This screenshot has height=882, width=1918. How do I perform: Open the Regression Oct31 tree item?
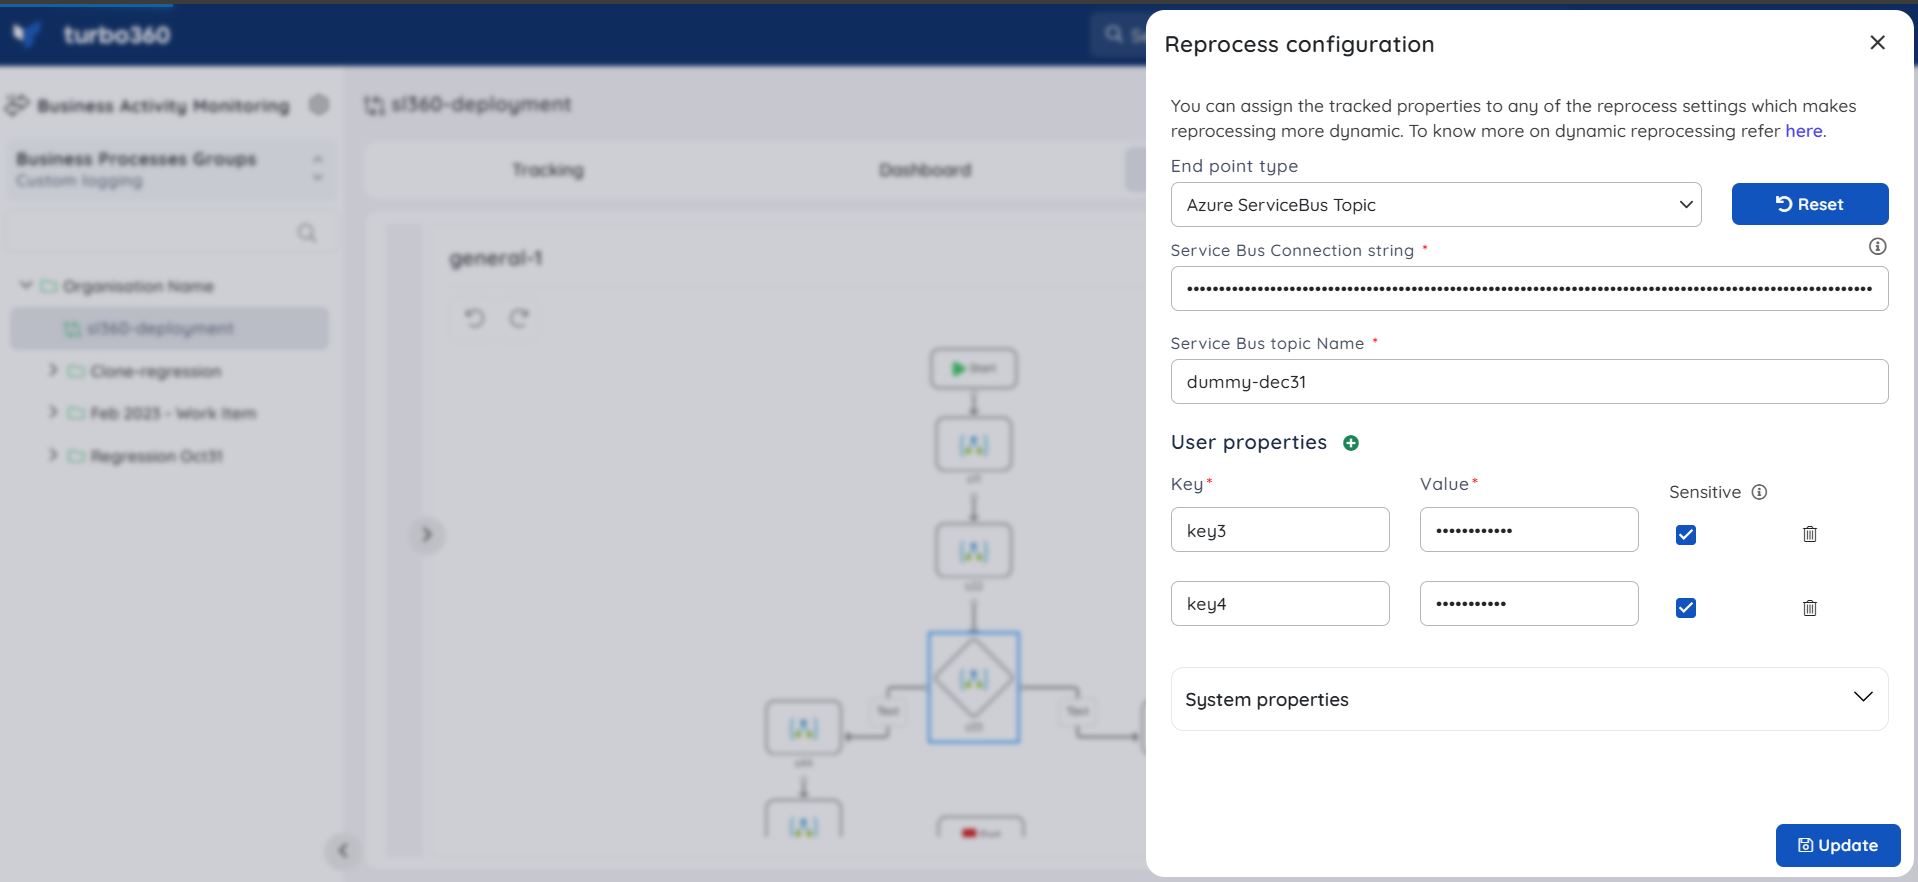tap(157, 456)
